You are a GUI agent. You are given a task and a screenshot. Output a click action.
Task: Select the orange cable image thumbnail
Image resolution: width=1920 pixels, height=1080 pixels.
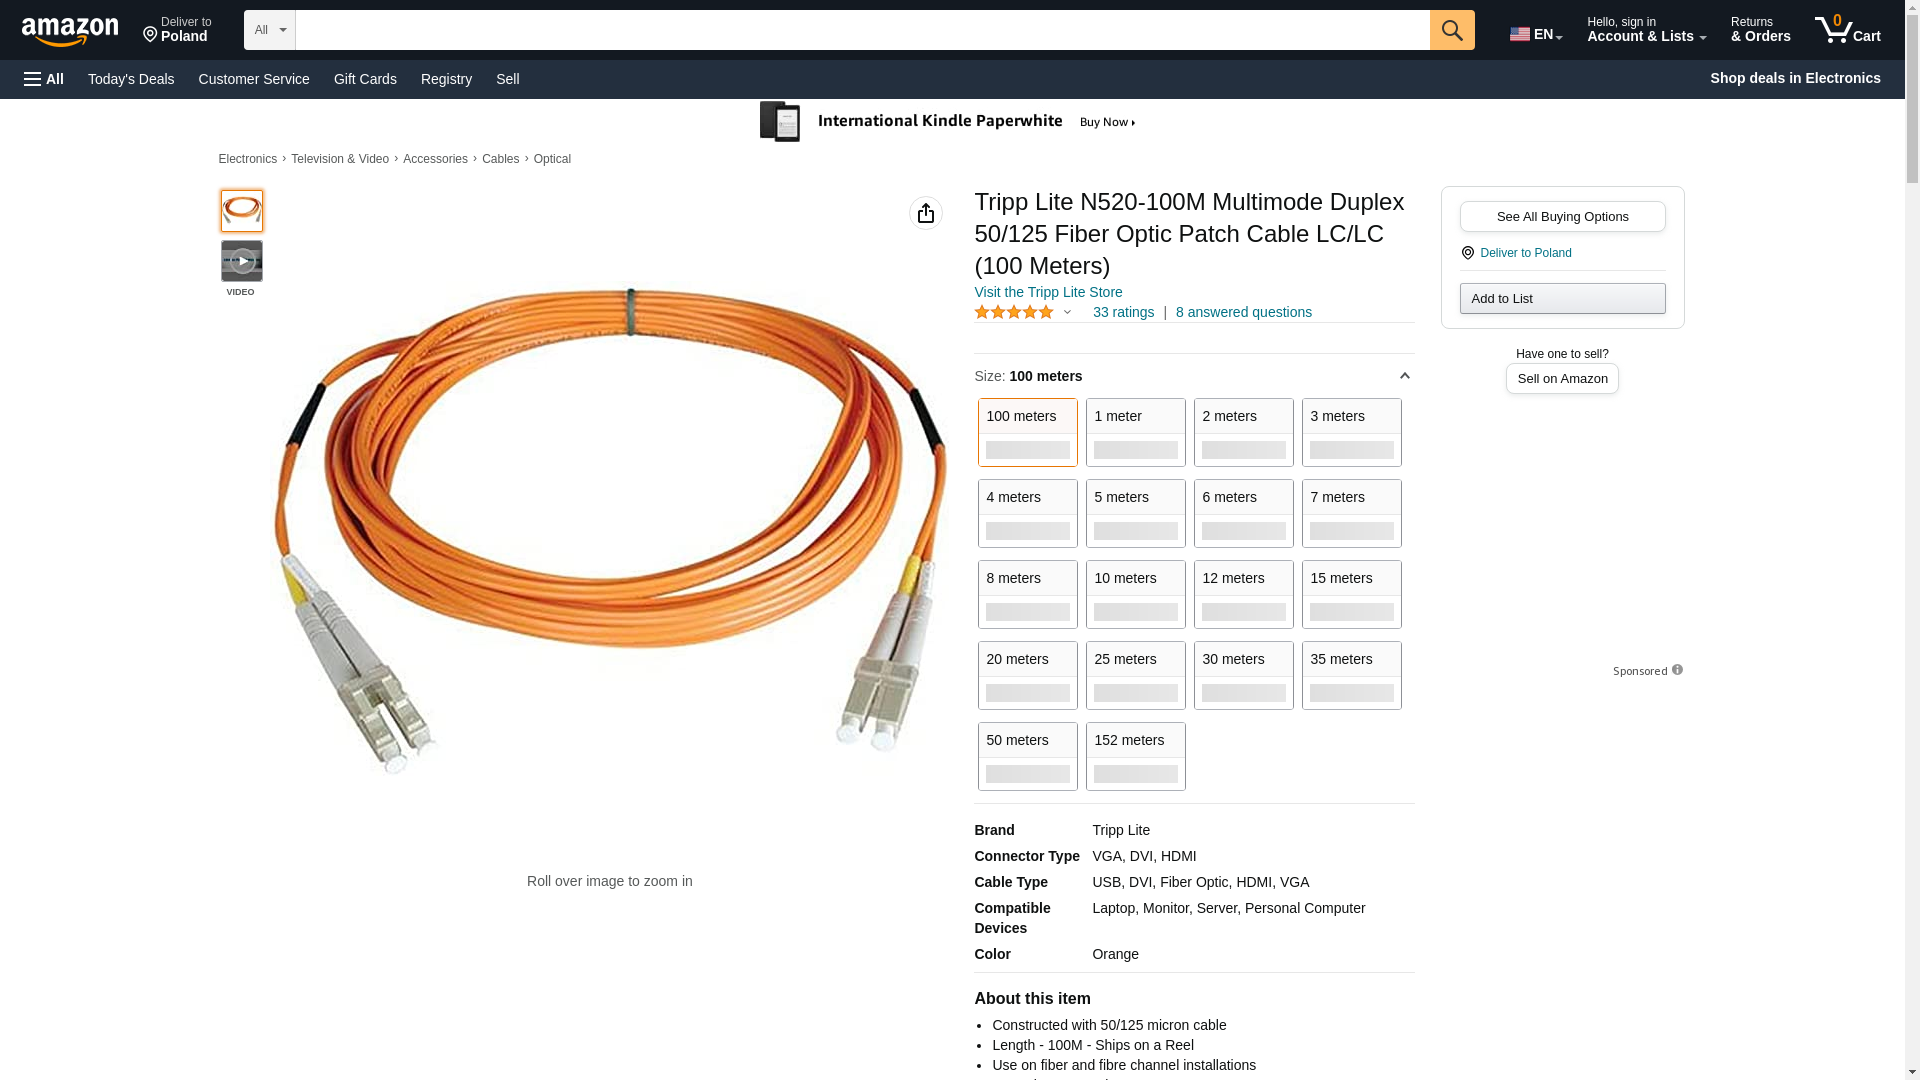(241, 211)
